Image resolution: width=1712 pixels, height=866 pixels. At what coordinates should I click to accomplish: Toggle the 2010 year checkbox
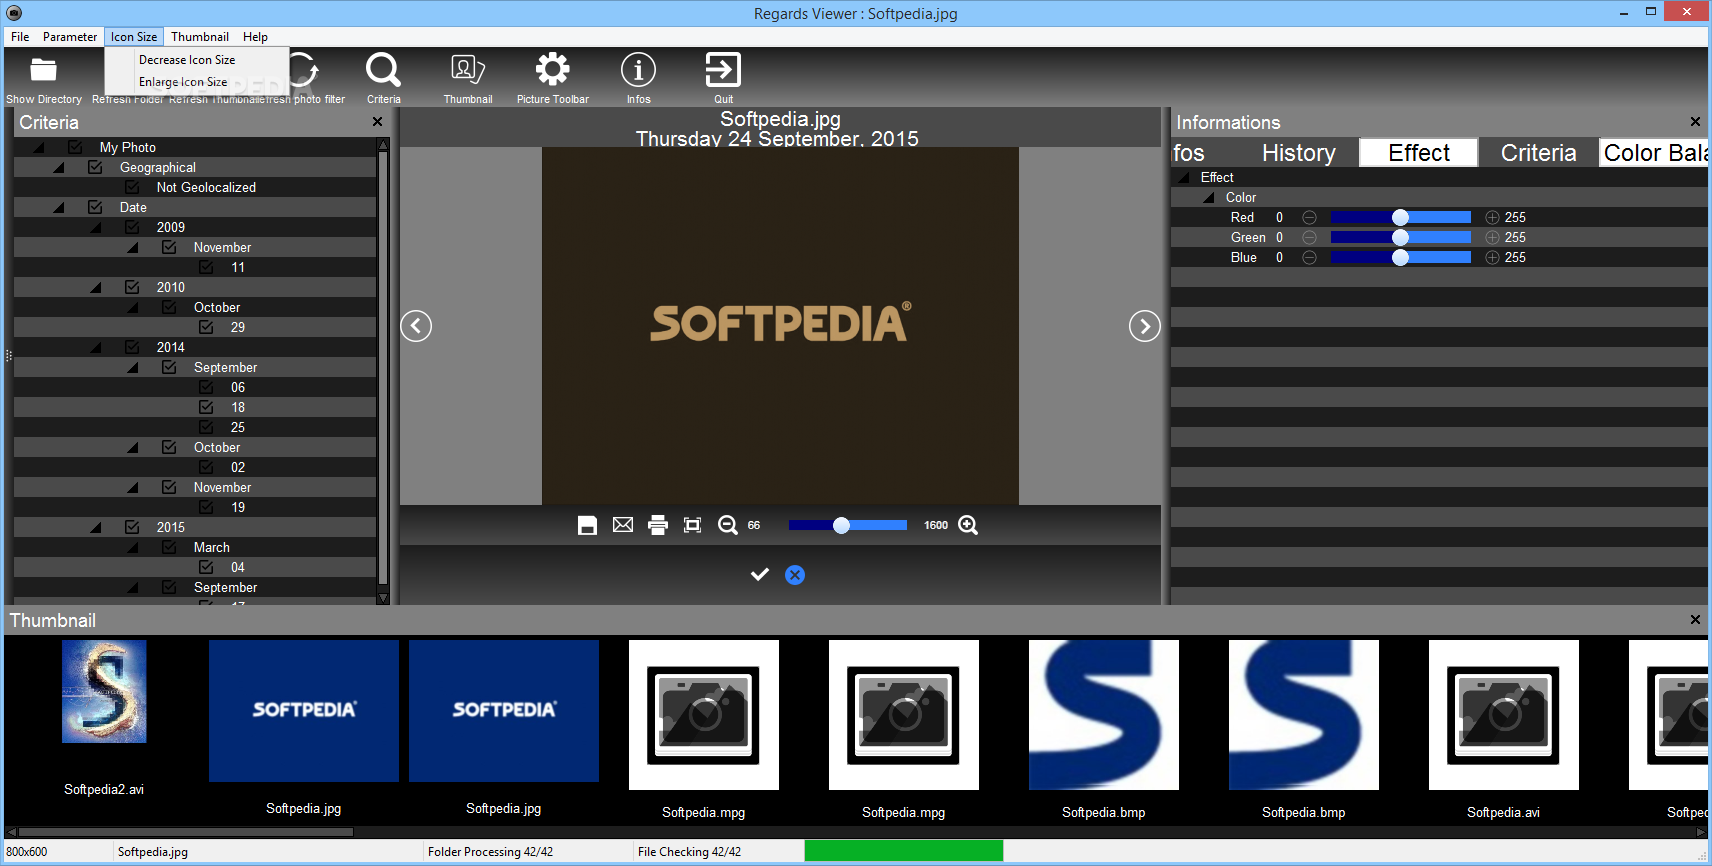132,287
